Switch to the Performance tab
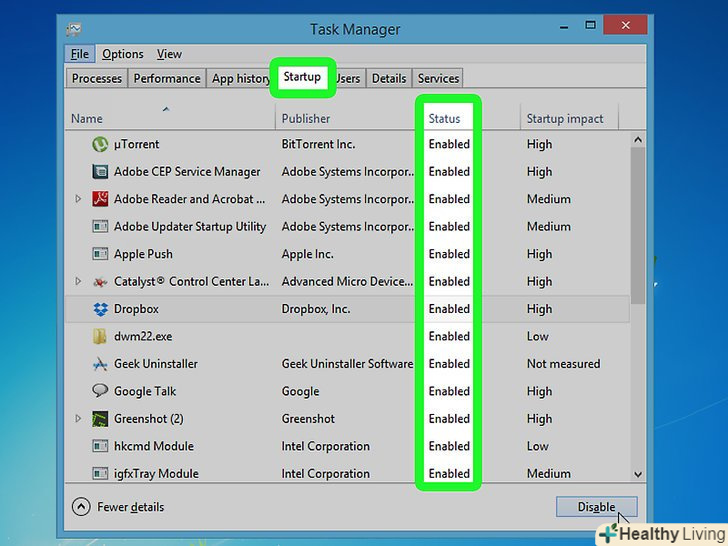The width and height of the screenshot is (728, 546). click(167, 78)
